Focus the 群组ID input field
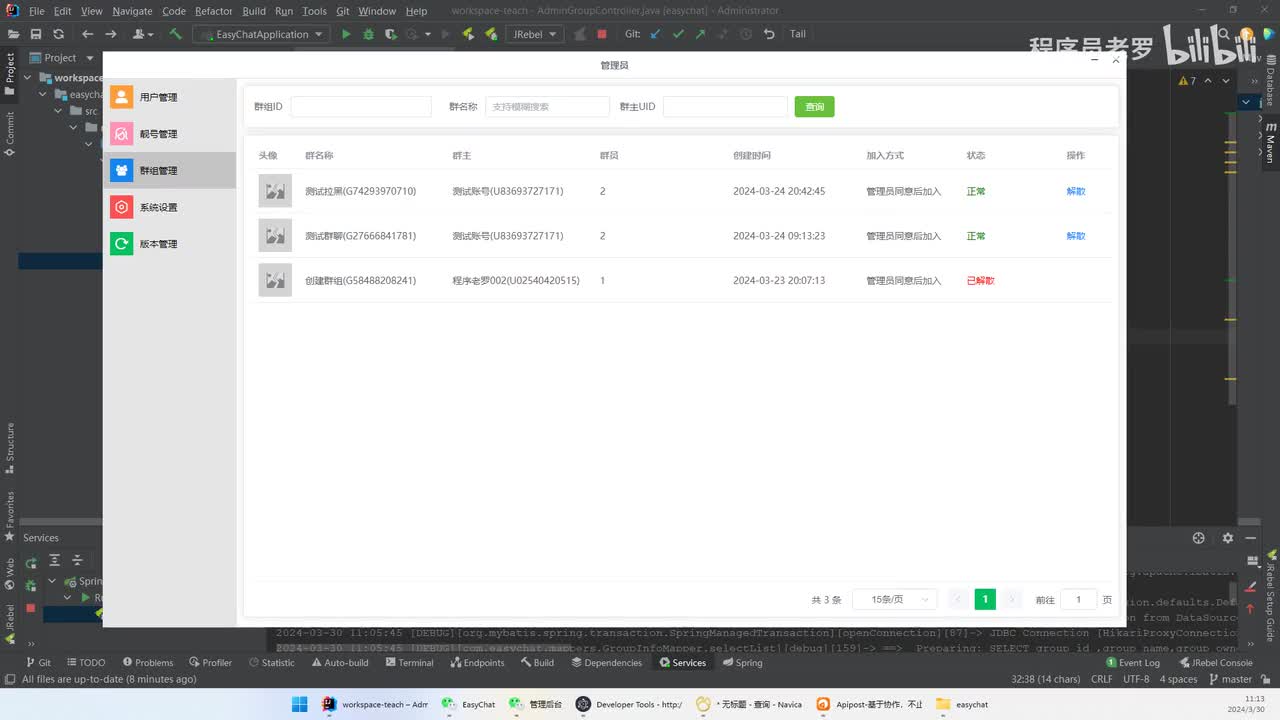This screenshot has height=720, width=1280. 361,107
